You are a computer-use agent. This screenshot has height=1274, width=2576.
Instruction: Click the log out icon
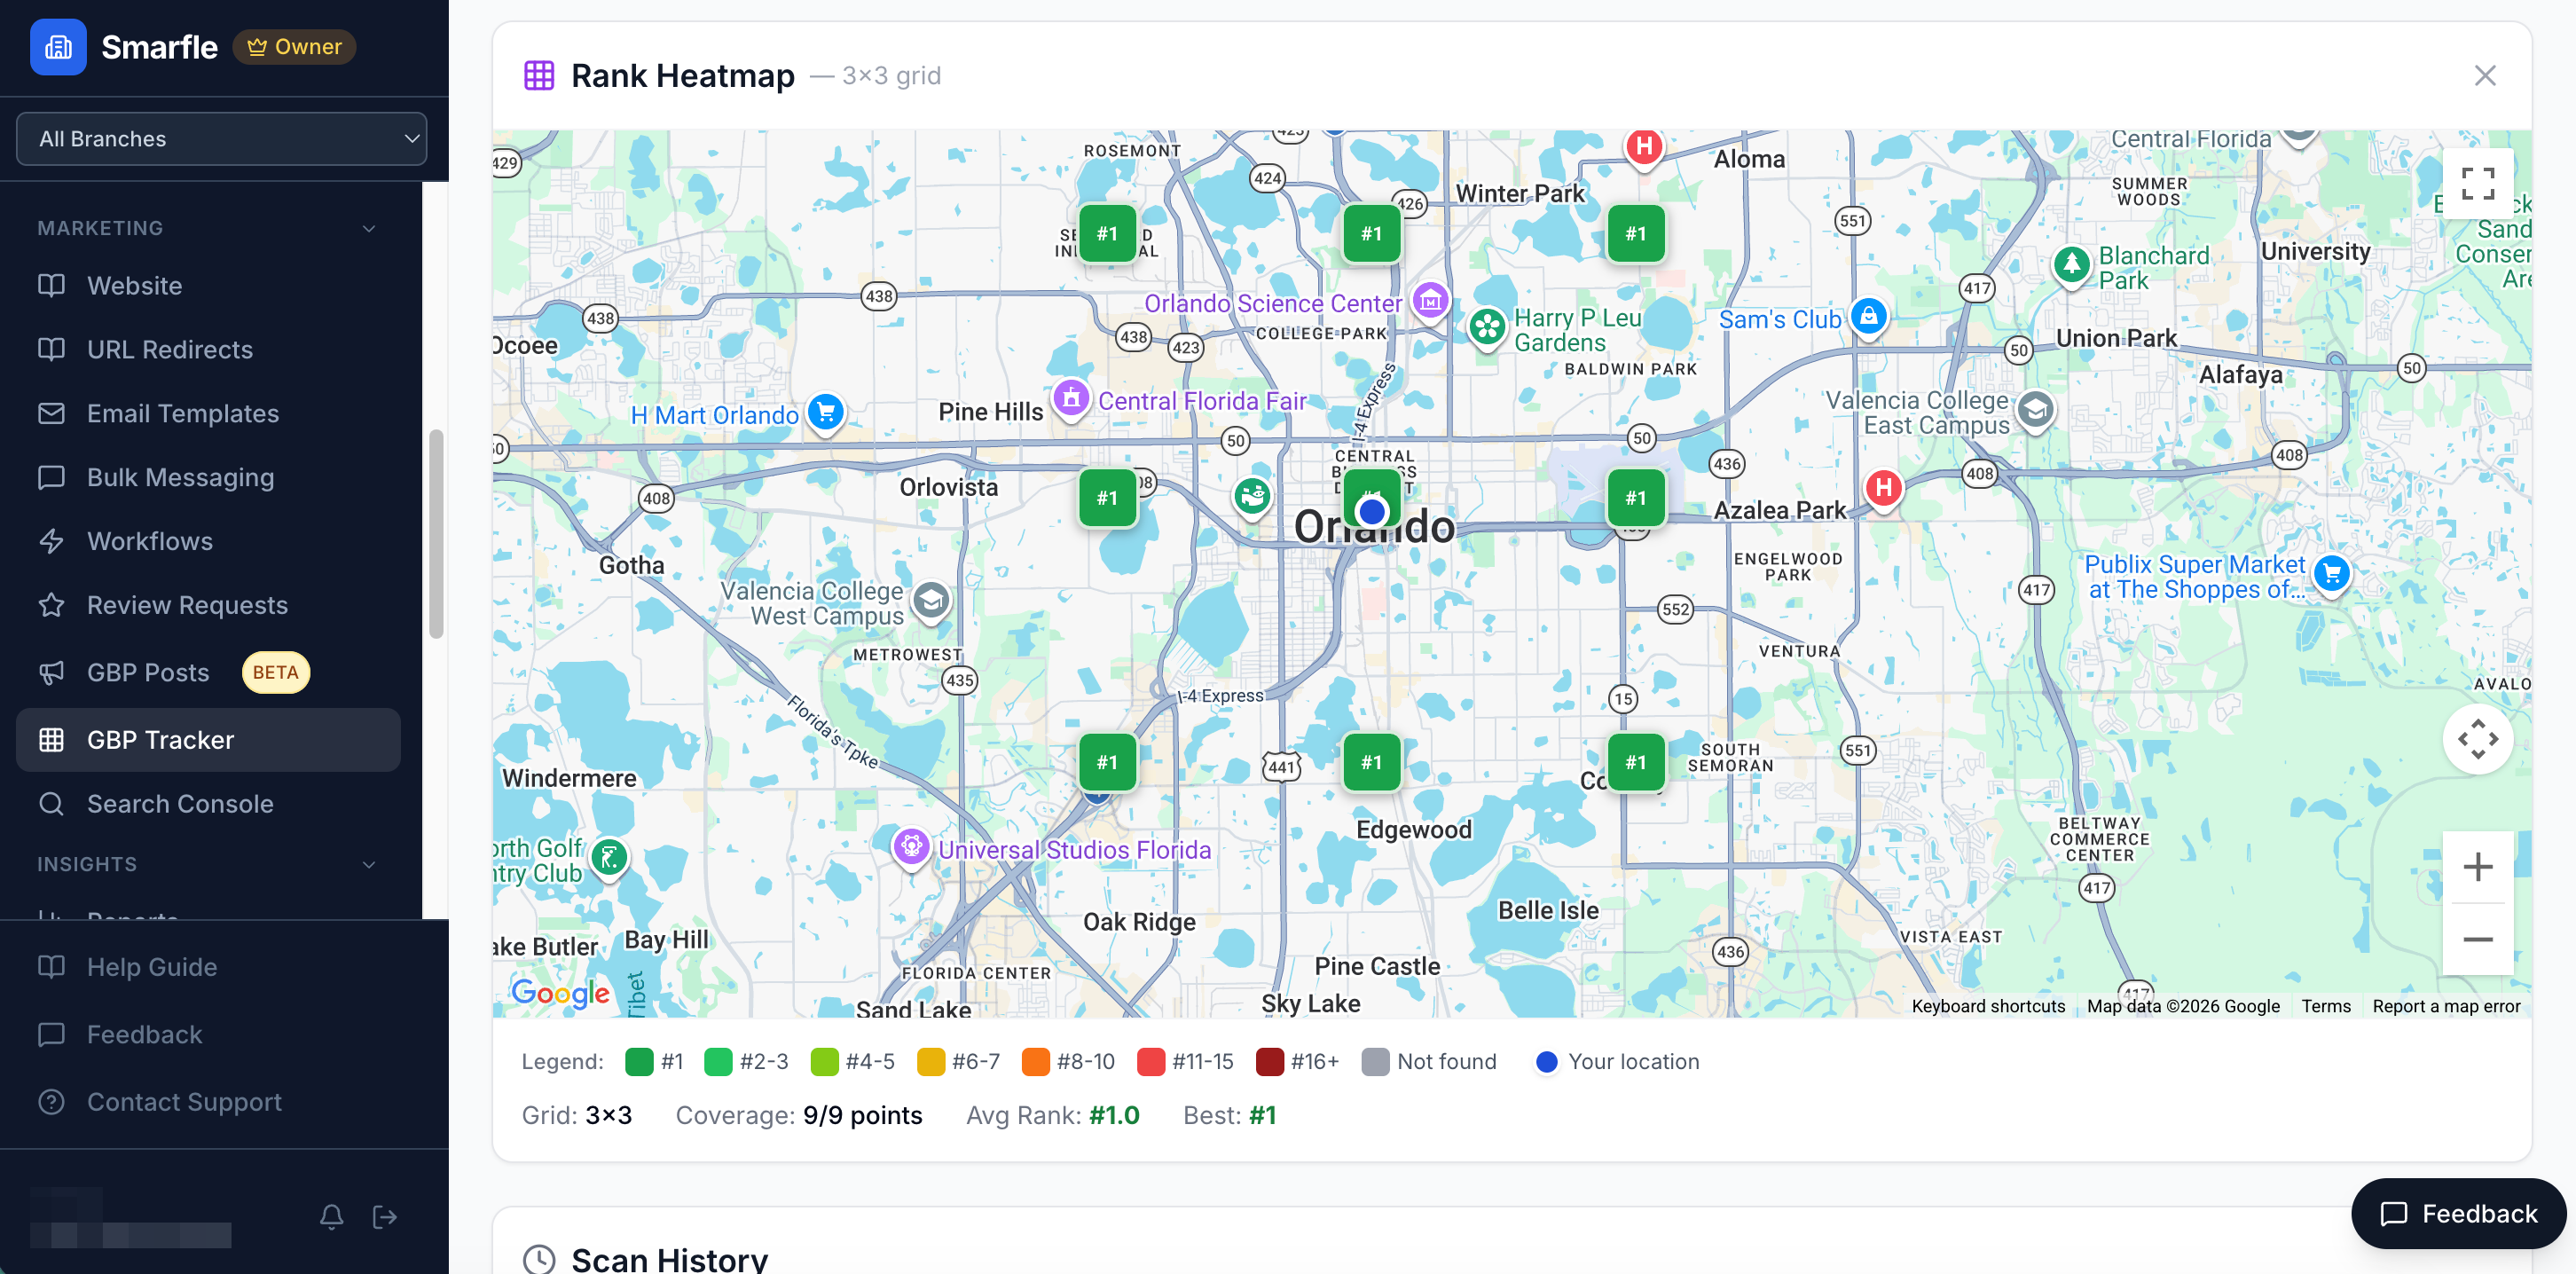(385, 1217)
